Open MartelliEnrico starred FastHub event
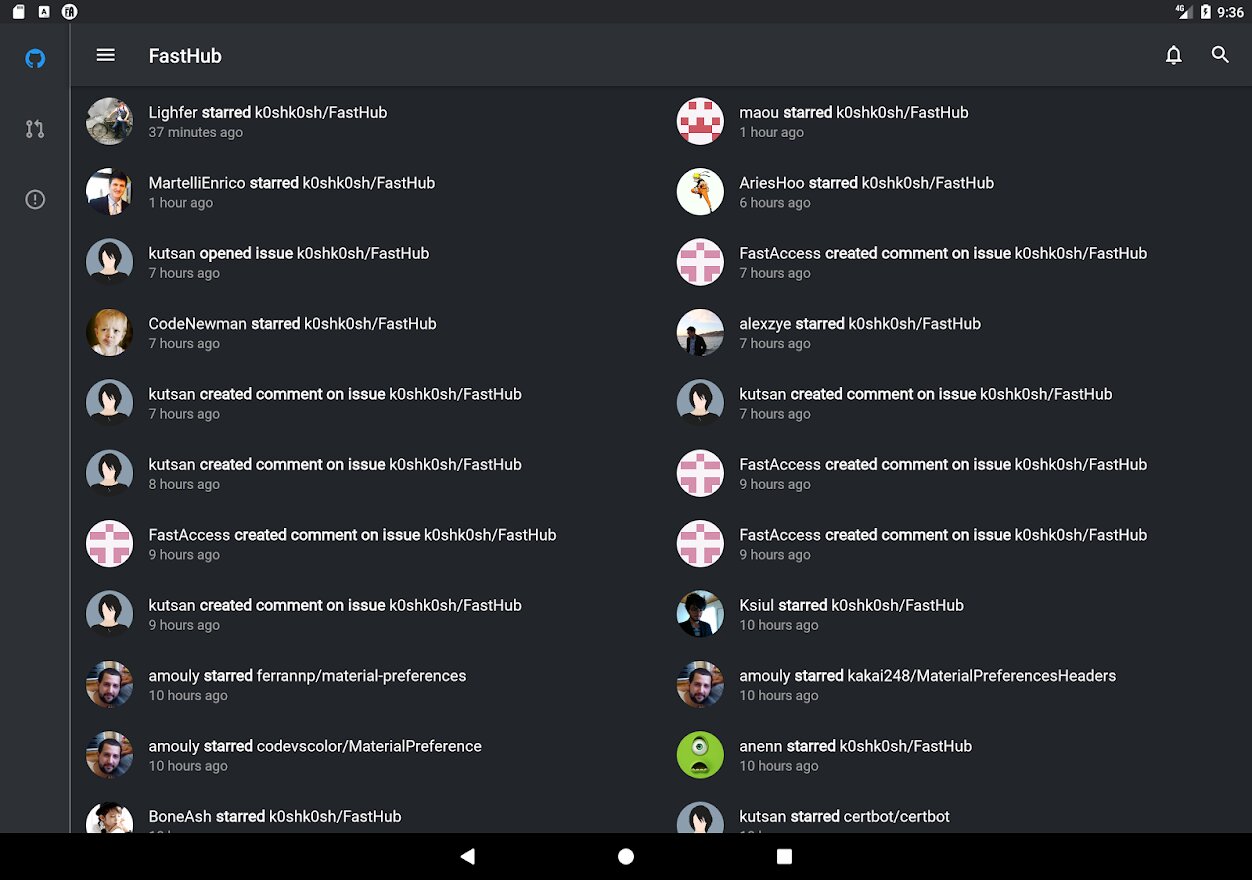Screen dimensions: 1252x880 point(371,192)
